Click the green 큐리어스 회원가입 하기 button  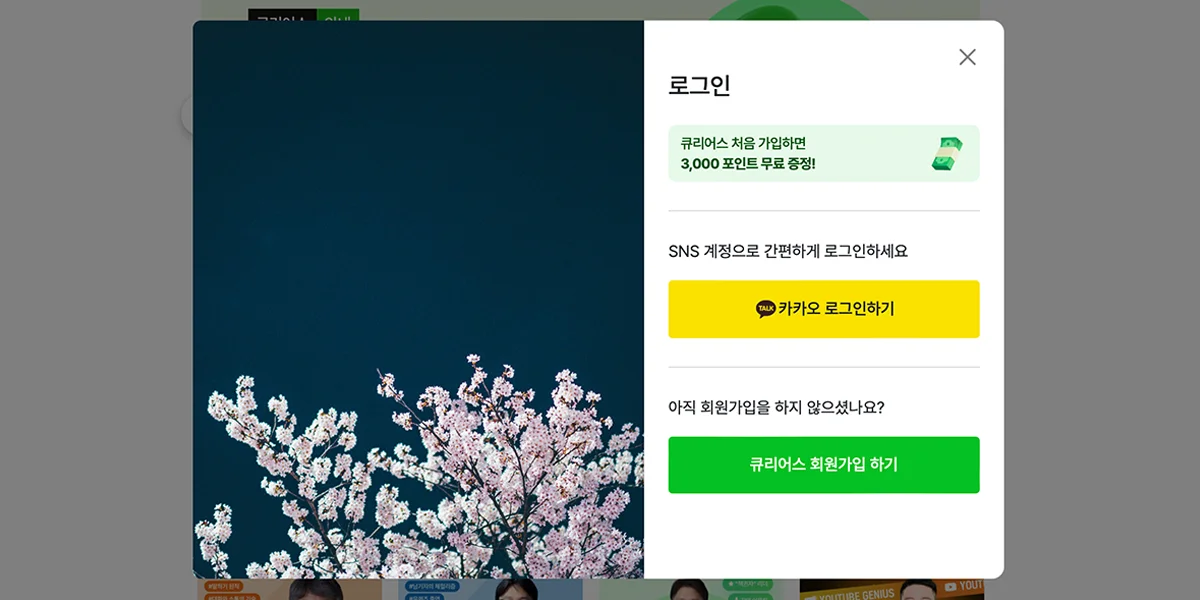(x=824, y=465)
